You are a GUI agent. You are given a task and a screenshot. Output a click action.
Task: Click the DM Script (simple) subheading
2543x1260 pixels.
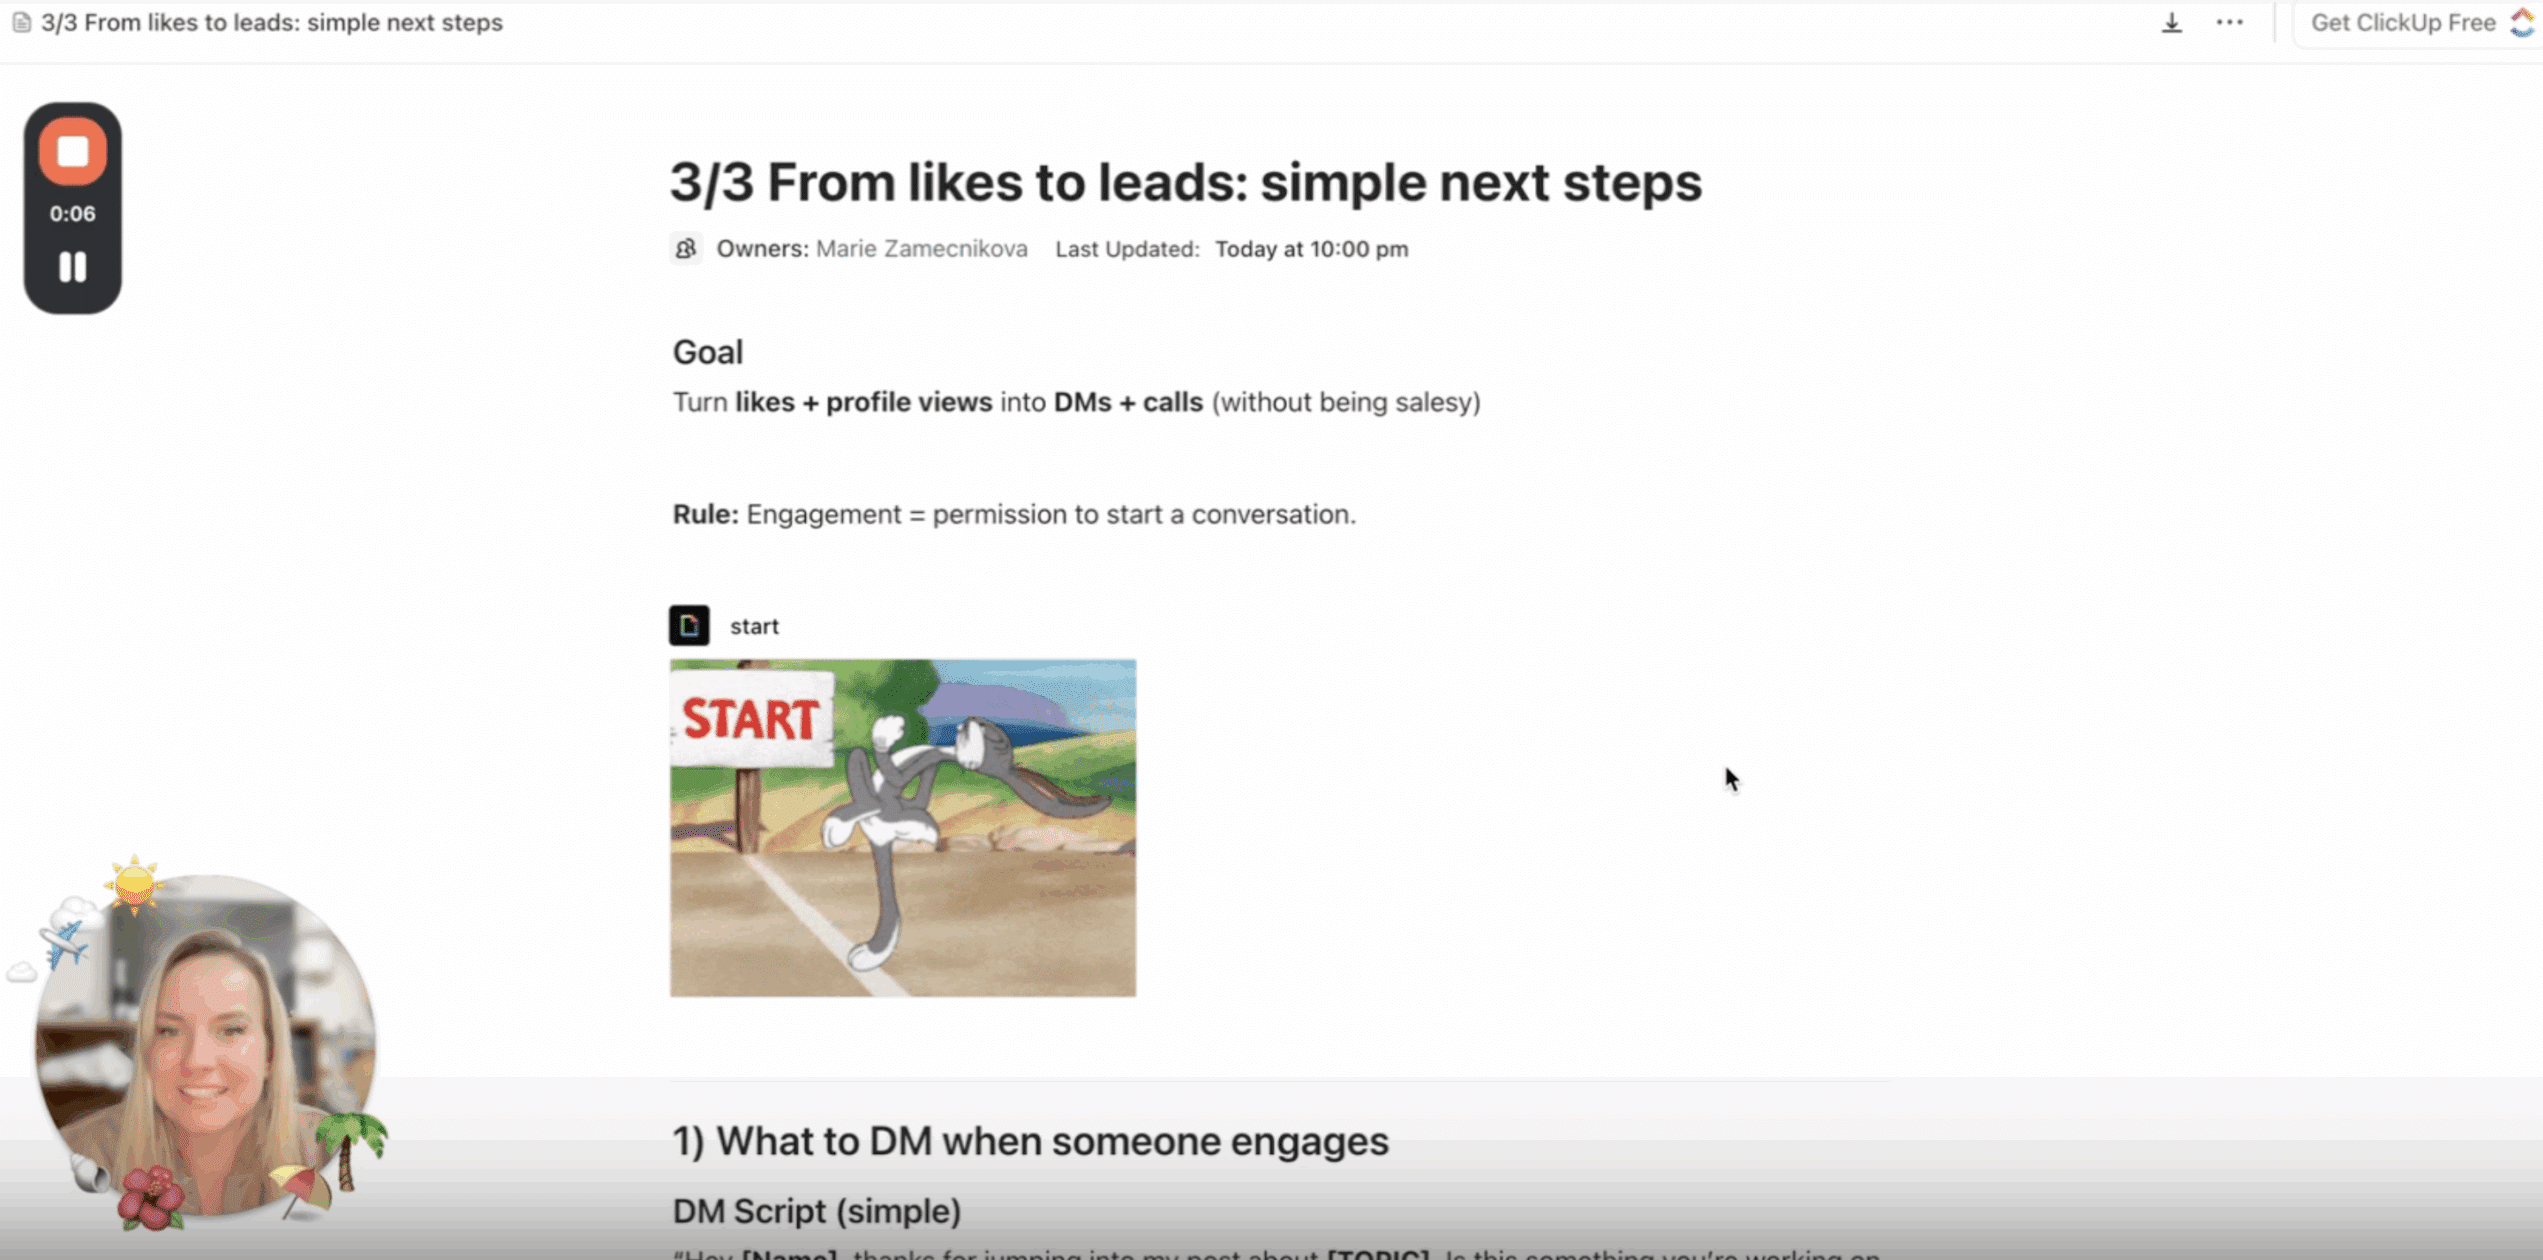(816, 1211)
